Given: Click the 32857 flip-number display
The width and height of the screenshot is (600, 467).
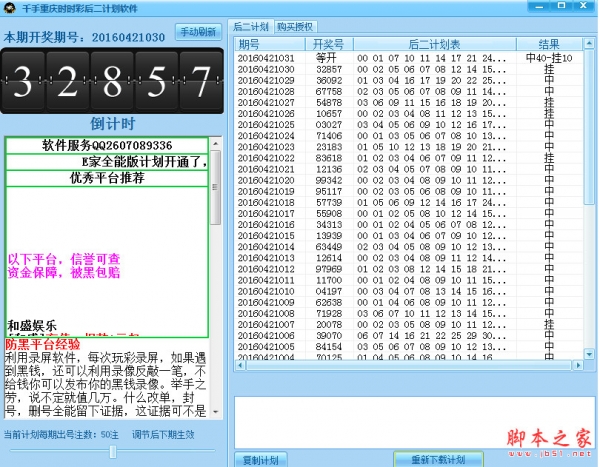Looking at the screenshot, I should [x=112, y=81].
